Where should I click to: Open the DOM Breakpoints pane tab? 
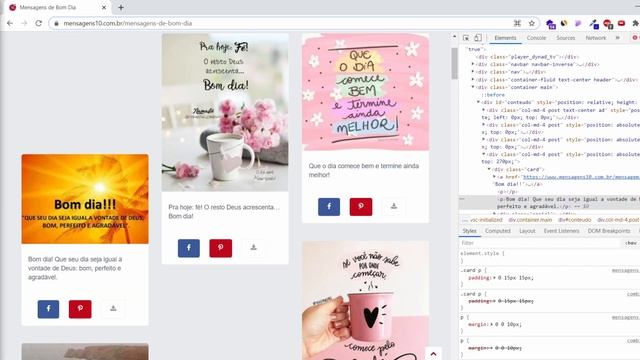click(x=609, y=231)
